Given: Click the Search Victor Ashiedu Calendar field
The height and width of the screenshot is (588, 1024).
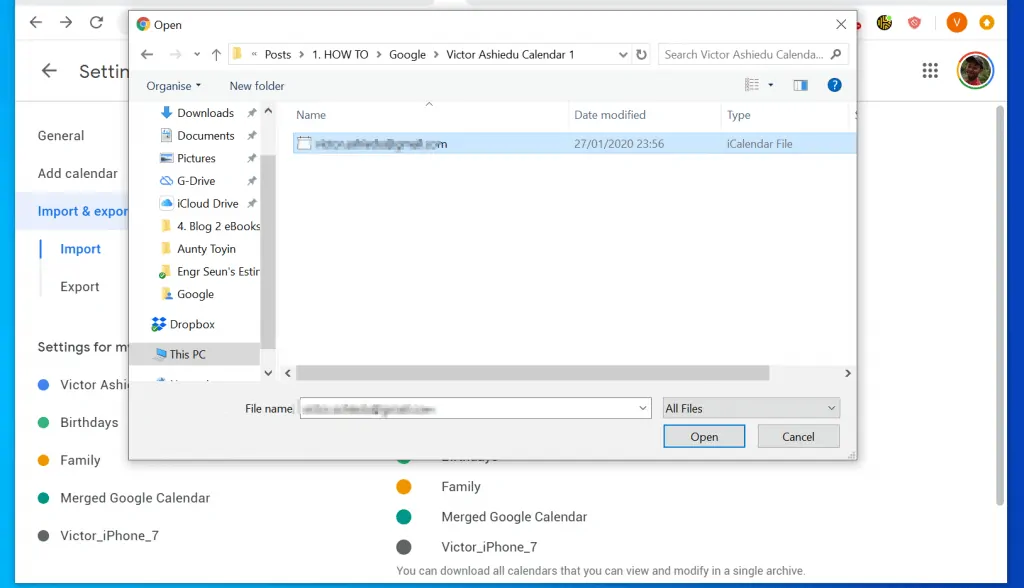Looking at the screenshot, I should [x=744, y=55].
